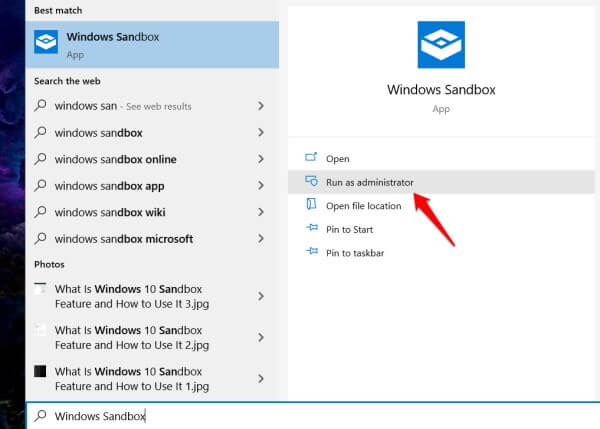600x429 pixels.
Task: Open the Windows Sandbox best match result
Action: 152,44
